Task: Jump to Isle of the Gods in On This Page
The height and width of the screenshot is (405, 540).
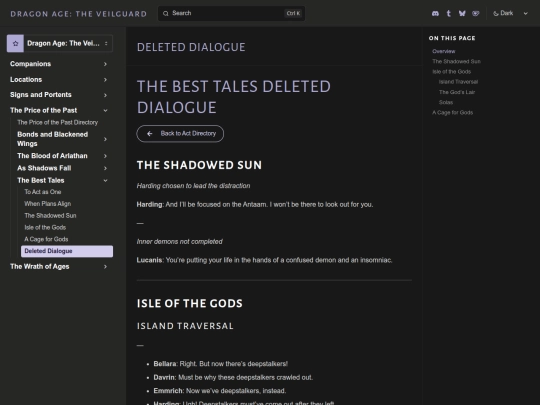Action: (x=451, y=72)
